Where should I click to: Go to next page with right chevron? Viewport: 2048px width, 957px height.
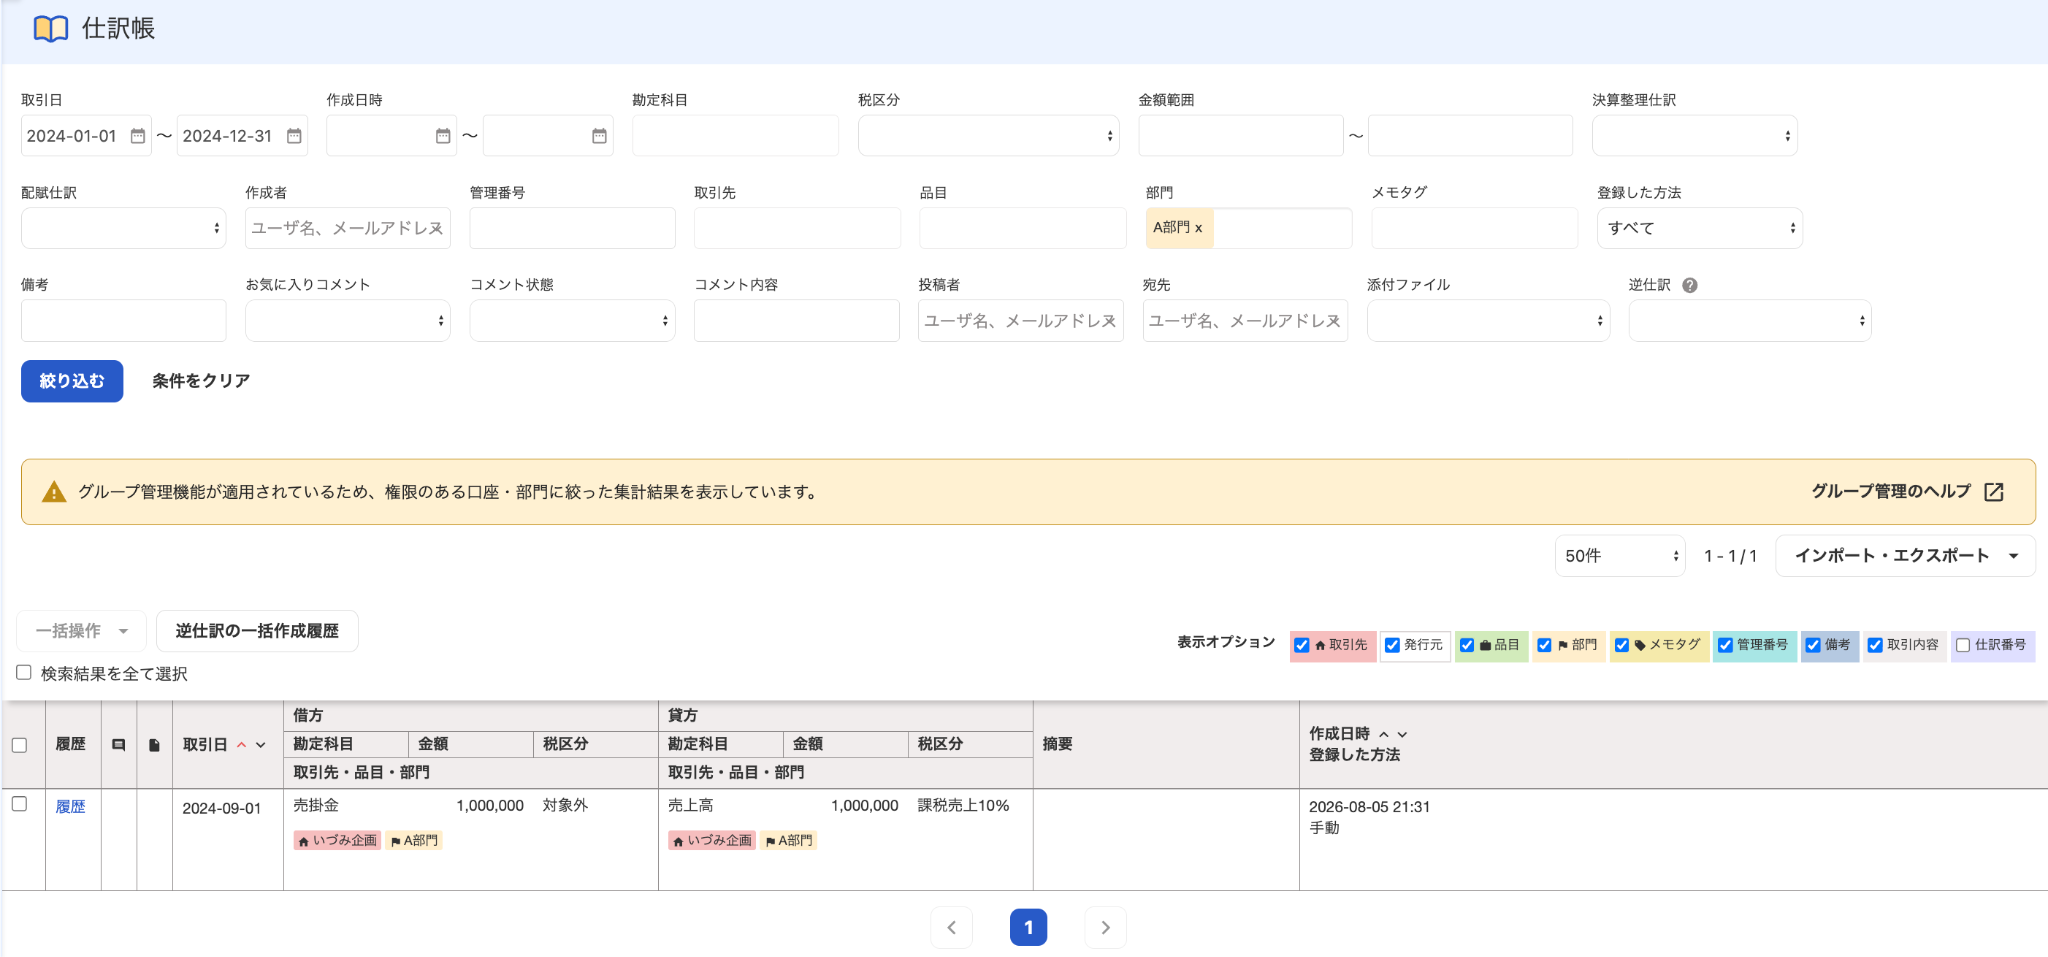click(1105, 927)
